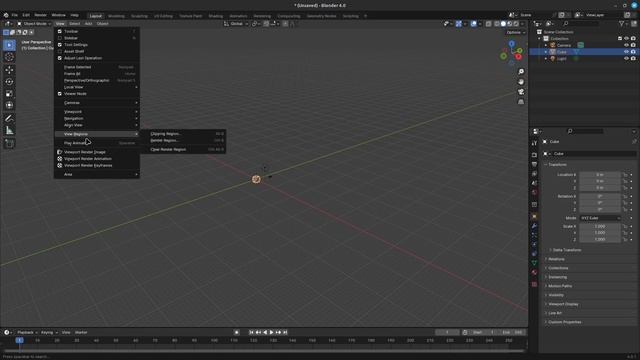
Task: Click the outliner search field
Action: [x=580, y=24]
